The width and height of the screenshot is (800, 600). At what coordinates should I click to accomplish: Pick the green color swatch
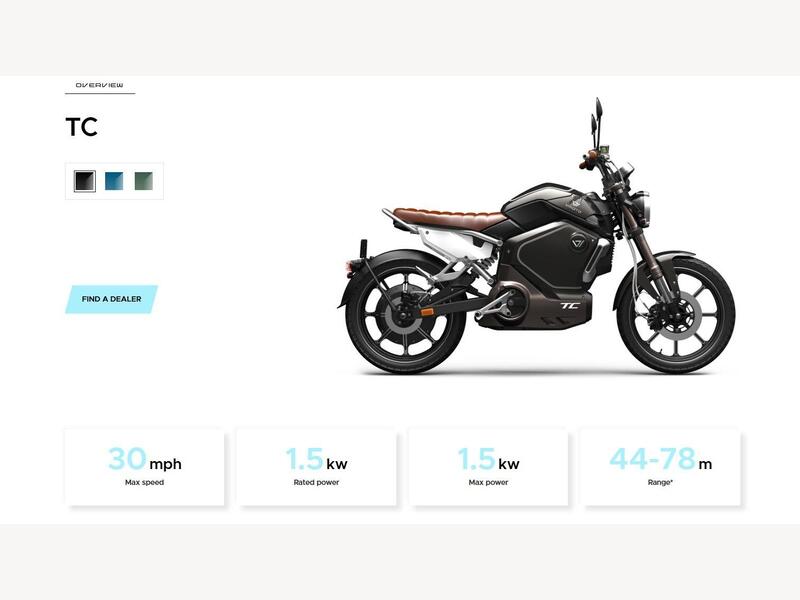(143, 181)
